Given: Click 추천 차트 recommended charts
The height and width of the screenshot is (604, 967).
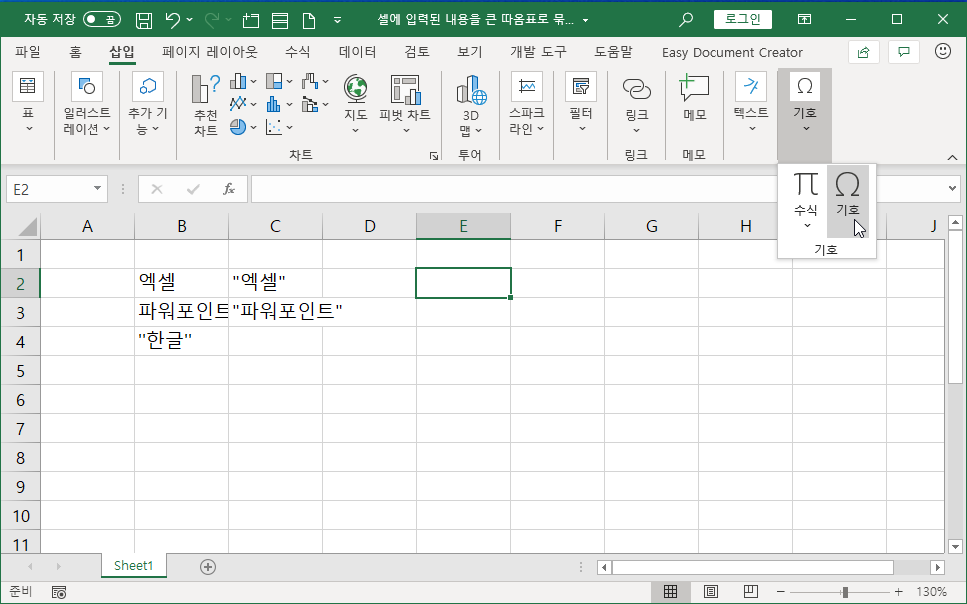Looking at the screenshot, I should pos(206,105).
